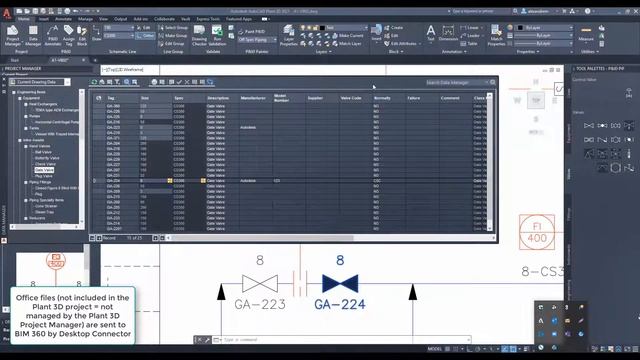Select the Assign Tag tool
The image size is (640, 360).
[69, 35]
